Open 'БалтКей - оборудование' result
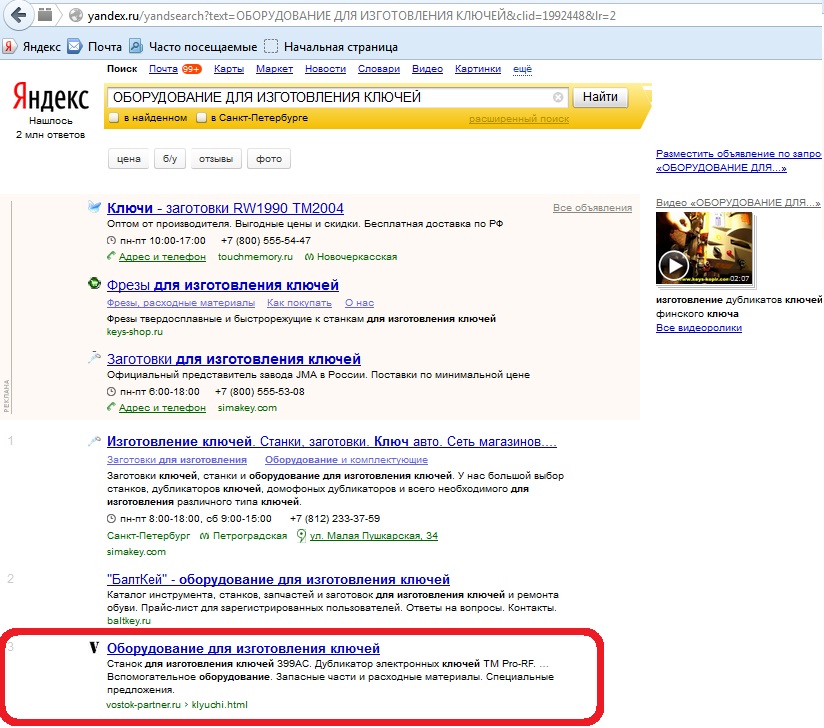Viewport: 824px width, 728px height. pyautogui.click(x=278, y=579)
